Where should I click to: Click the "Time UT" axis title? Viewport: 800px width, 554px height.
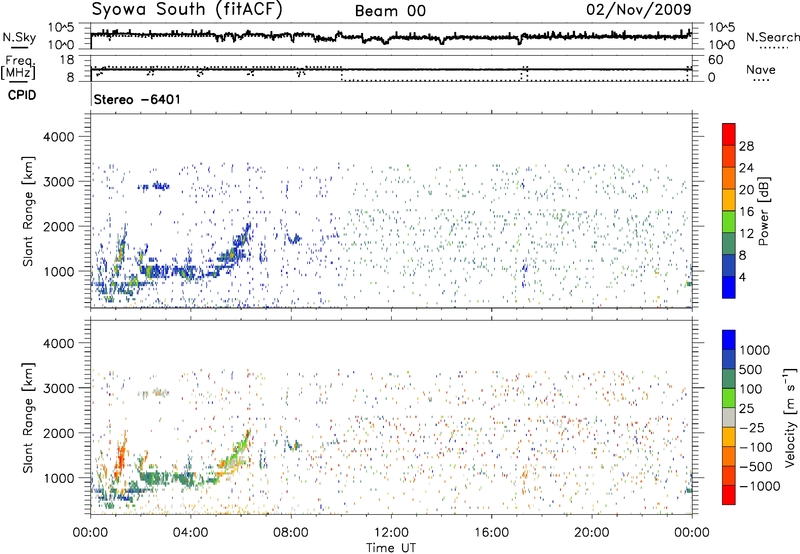click(391, 548)
